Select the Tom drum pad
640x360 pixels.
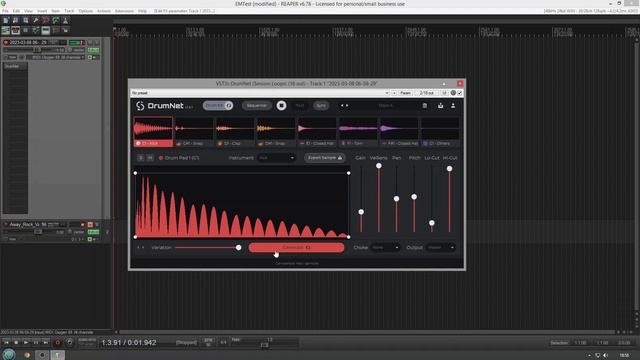click(x=358, y=132)
